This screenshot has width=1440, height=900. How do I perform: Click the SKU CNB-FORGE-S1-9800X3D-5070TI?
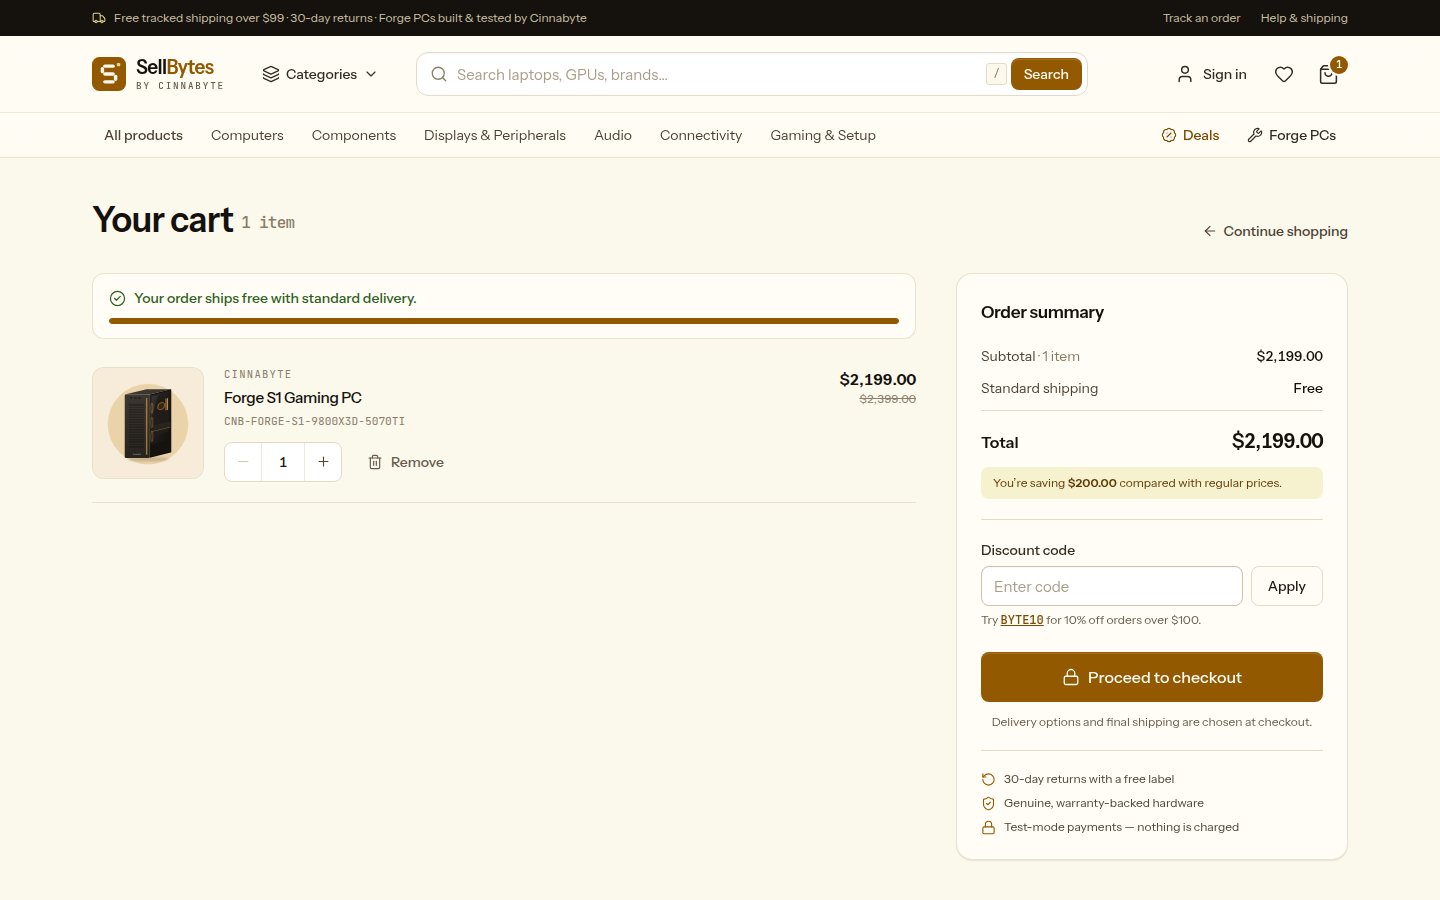[x=314, y=422]
